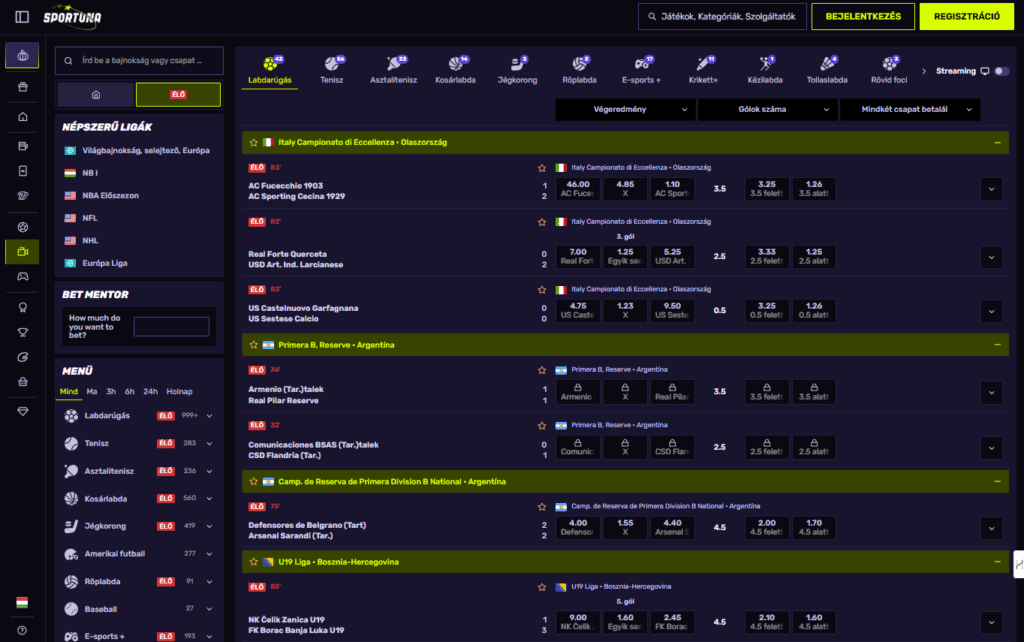Viewport: 1024px width, 642px height.
Task: Toggle the Streaming switch
Action: (x=1001, y=71)
